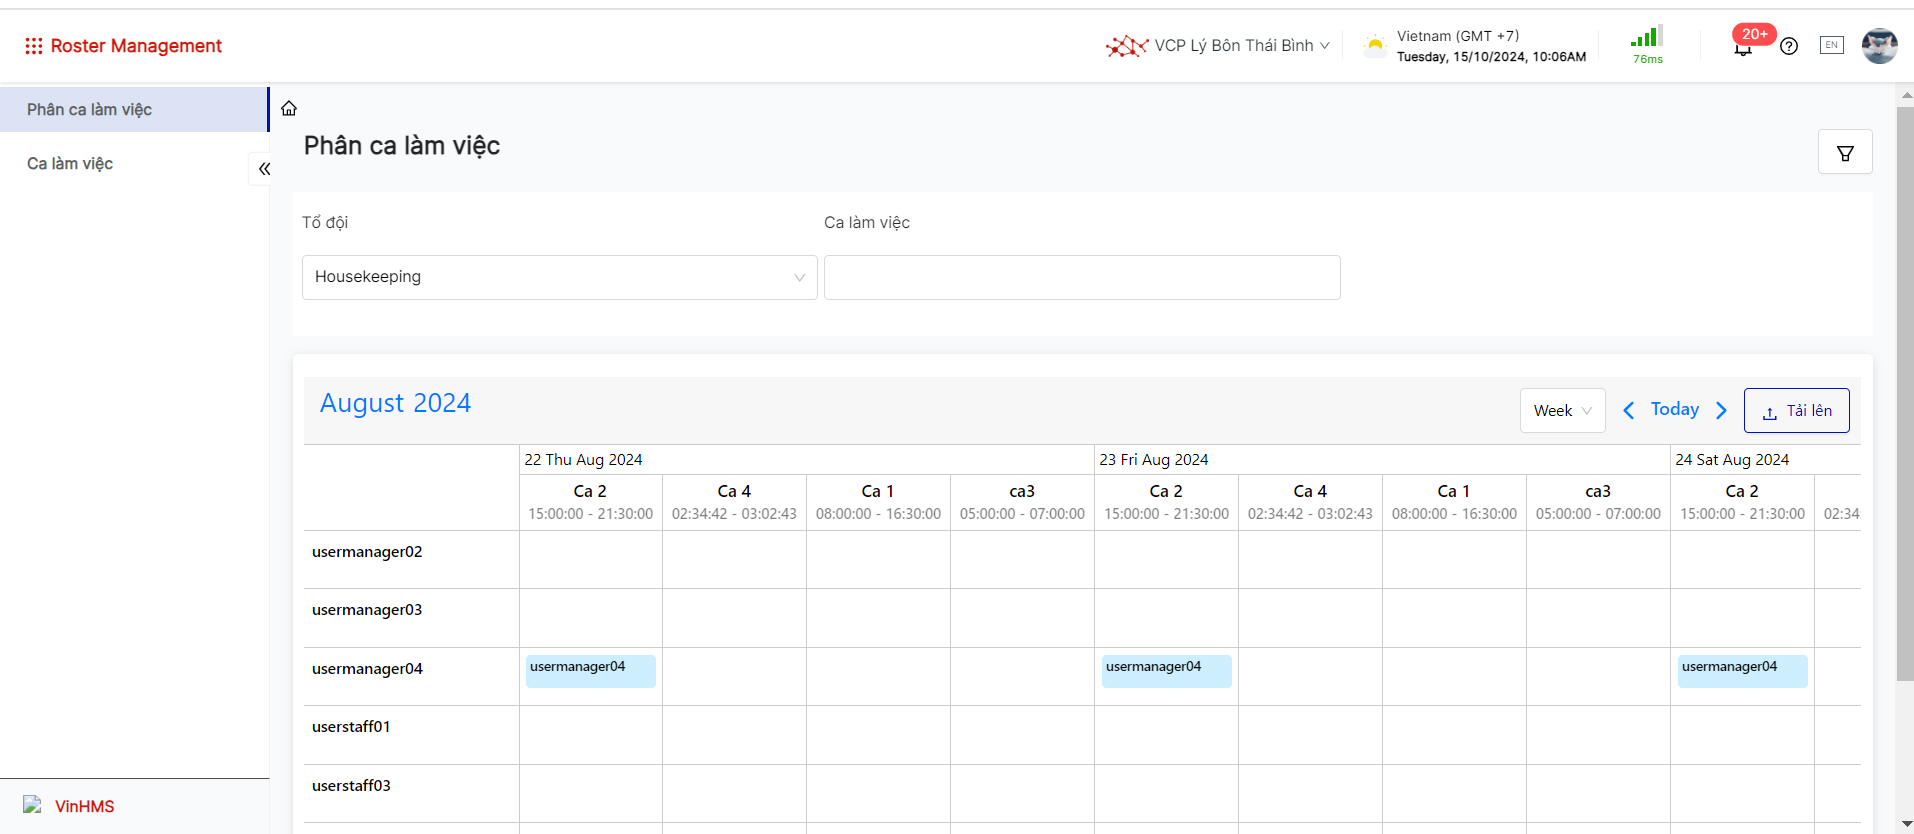Click the vertical page scrollbar
This screenshot has width=1914, height=834.
(1905, 400)
